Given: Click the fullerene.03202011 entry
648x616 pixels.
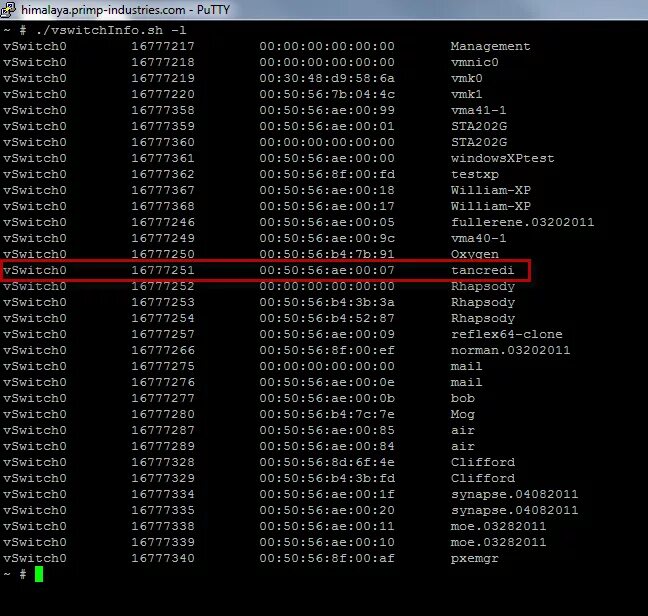Looking at the screenshot, I should point(522,222).
